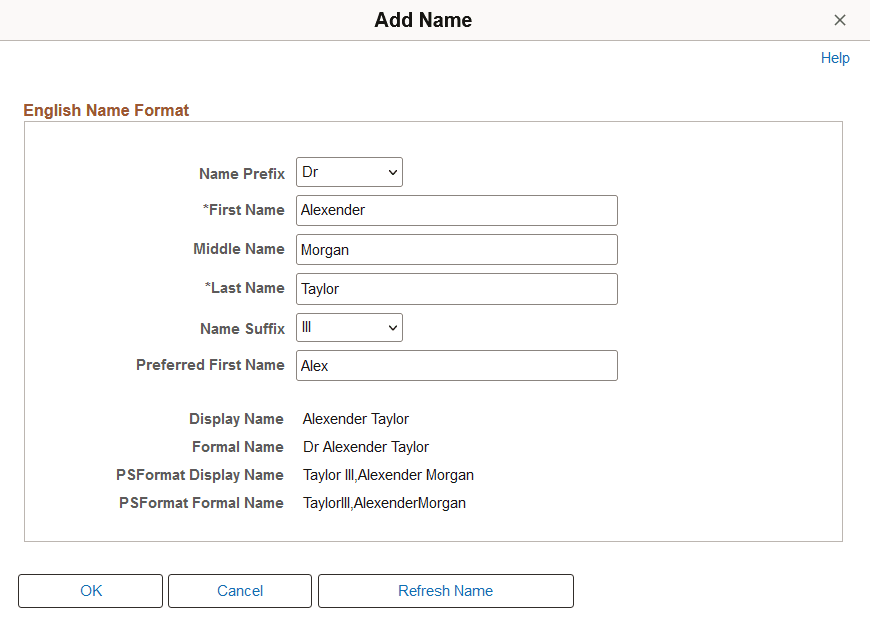
Task: Focus the Preferred First Name field
Action: 456,365
